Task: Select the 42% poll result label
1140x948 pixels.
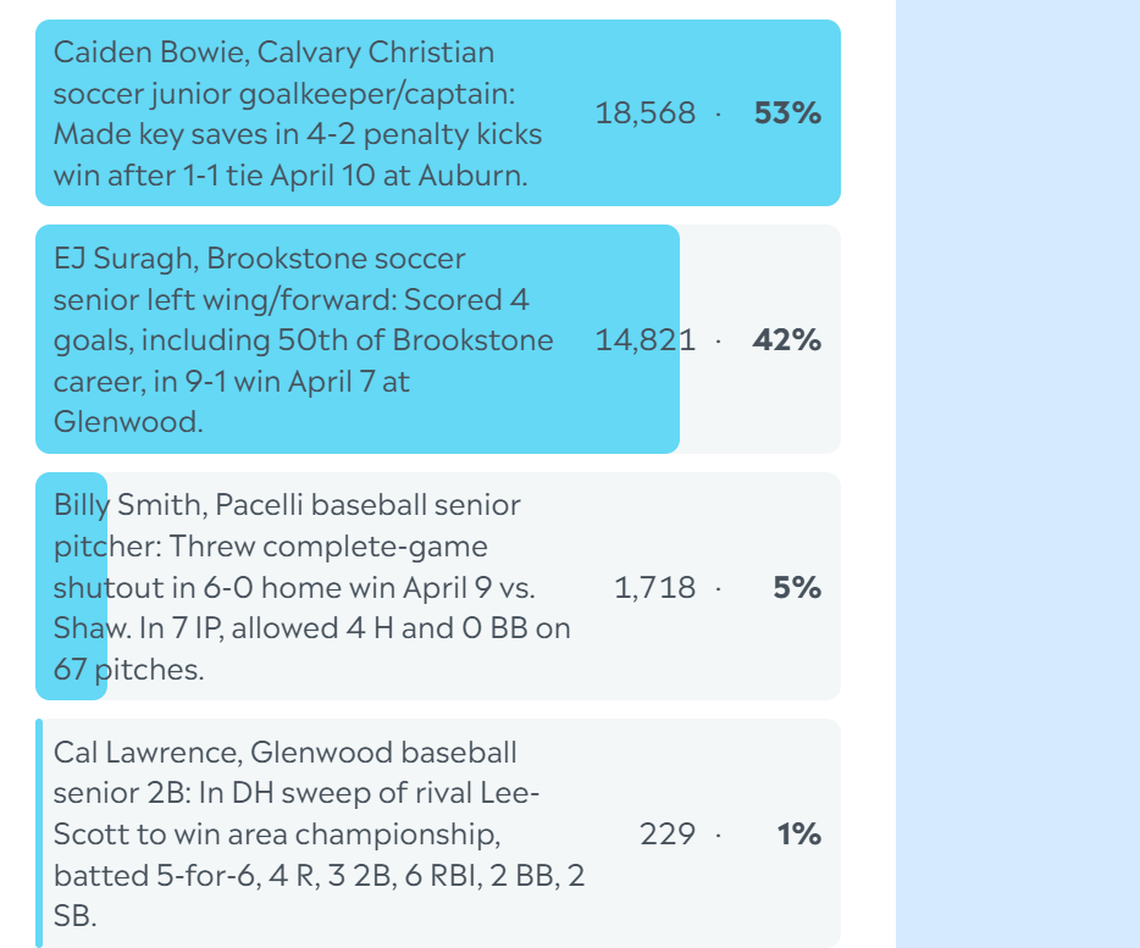Action: pyautogui.click(x=787, y=340)
